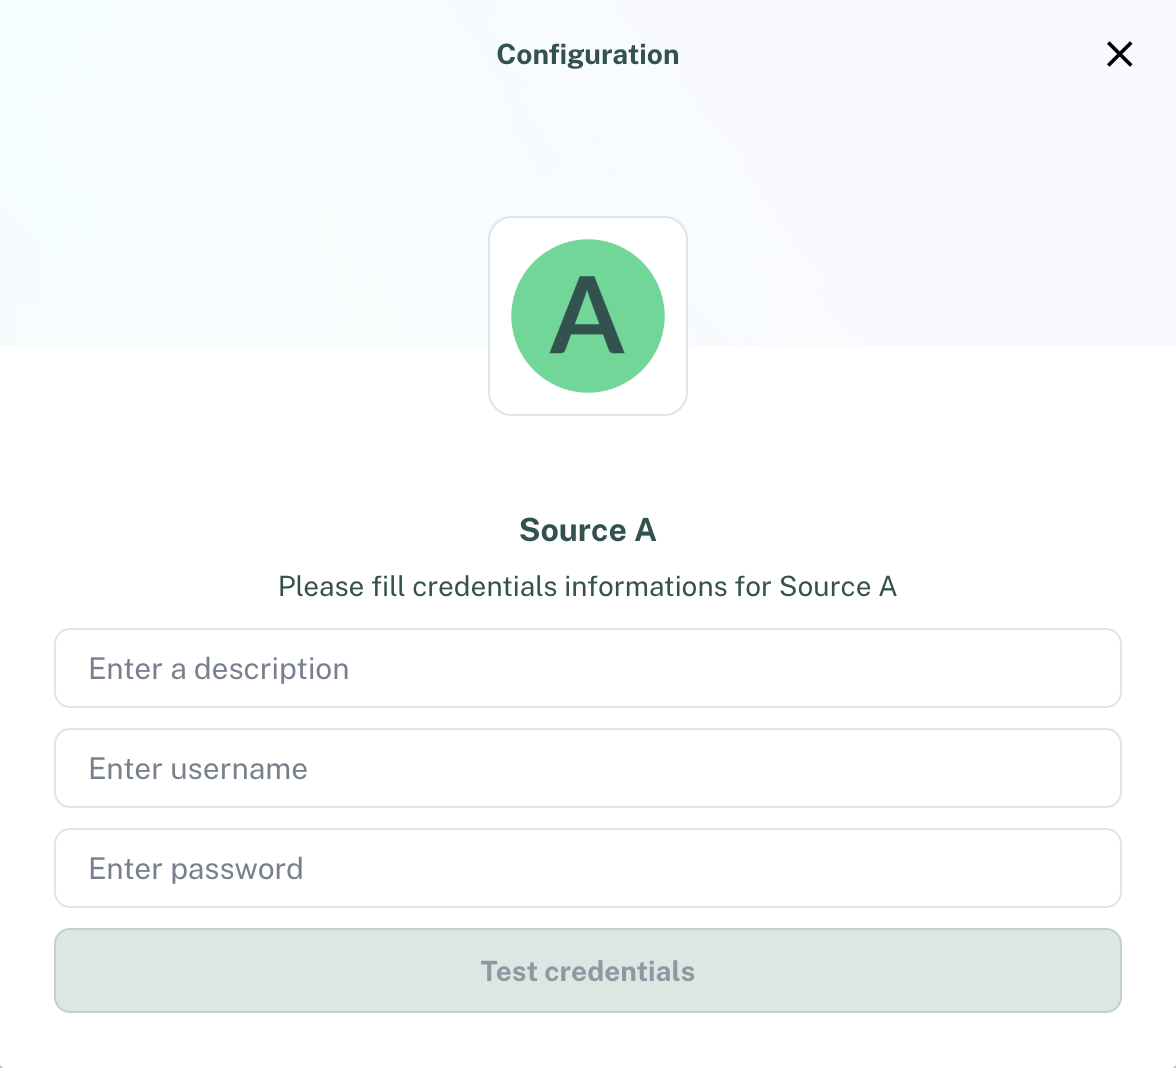This screenshot has height=1068, width=1176.
Task: Click the 'Please fill credentials' subtitle
Action: coord(588,586)
